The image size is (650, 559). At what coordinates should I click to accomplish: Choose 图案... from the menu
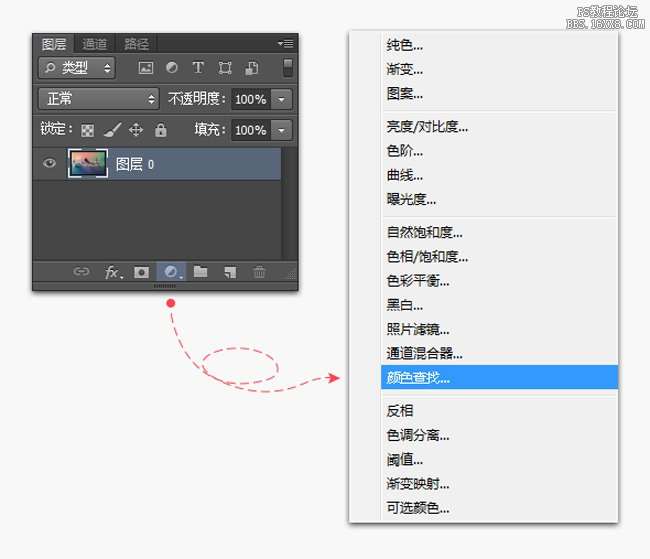[x=499, y=94]
